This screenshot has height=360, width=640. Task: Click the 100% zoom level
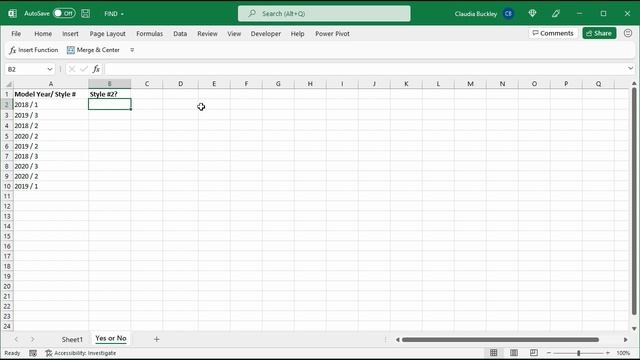point(623,353)
